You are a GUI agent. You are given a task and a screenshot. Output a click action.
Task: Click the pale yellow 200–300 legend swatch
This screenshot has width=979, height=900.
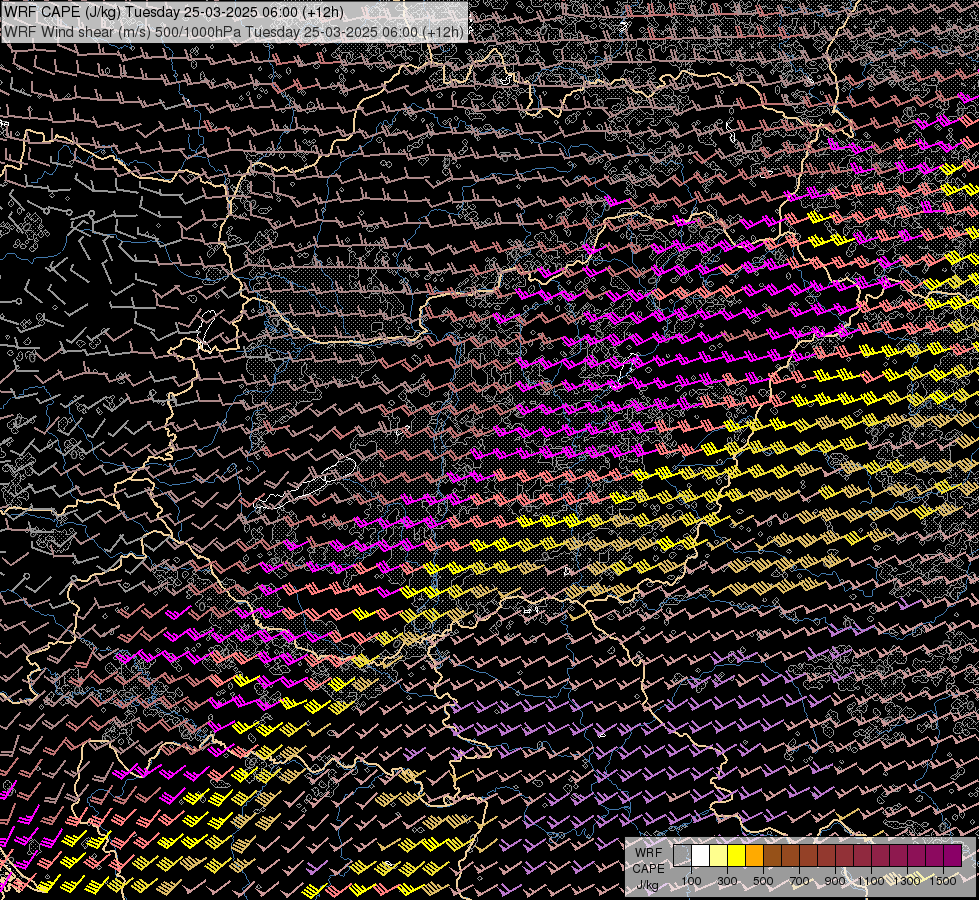click(x=719, y=856)
